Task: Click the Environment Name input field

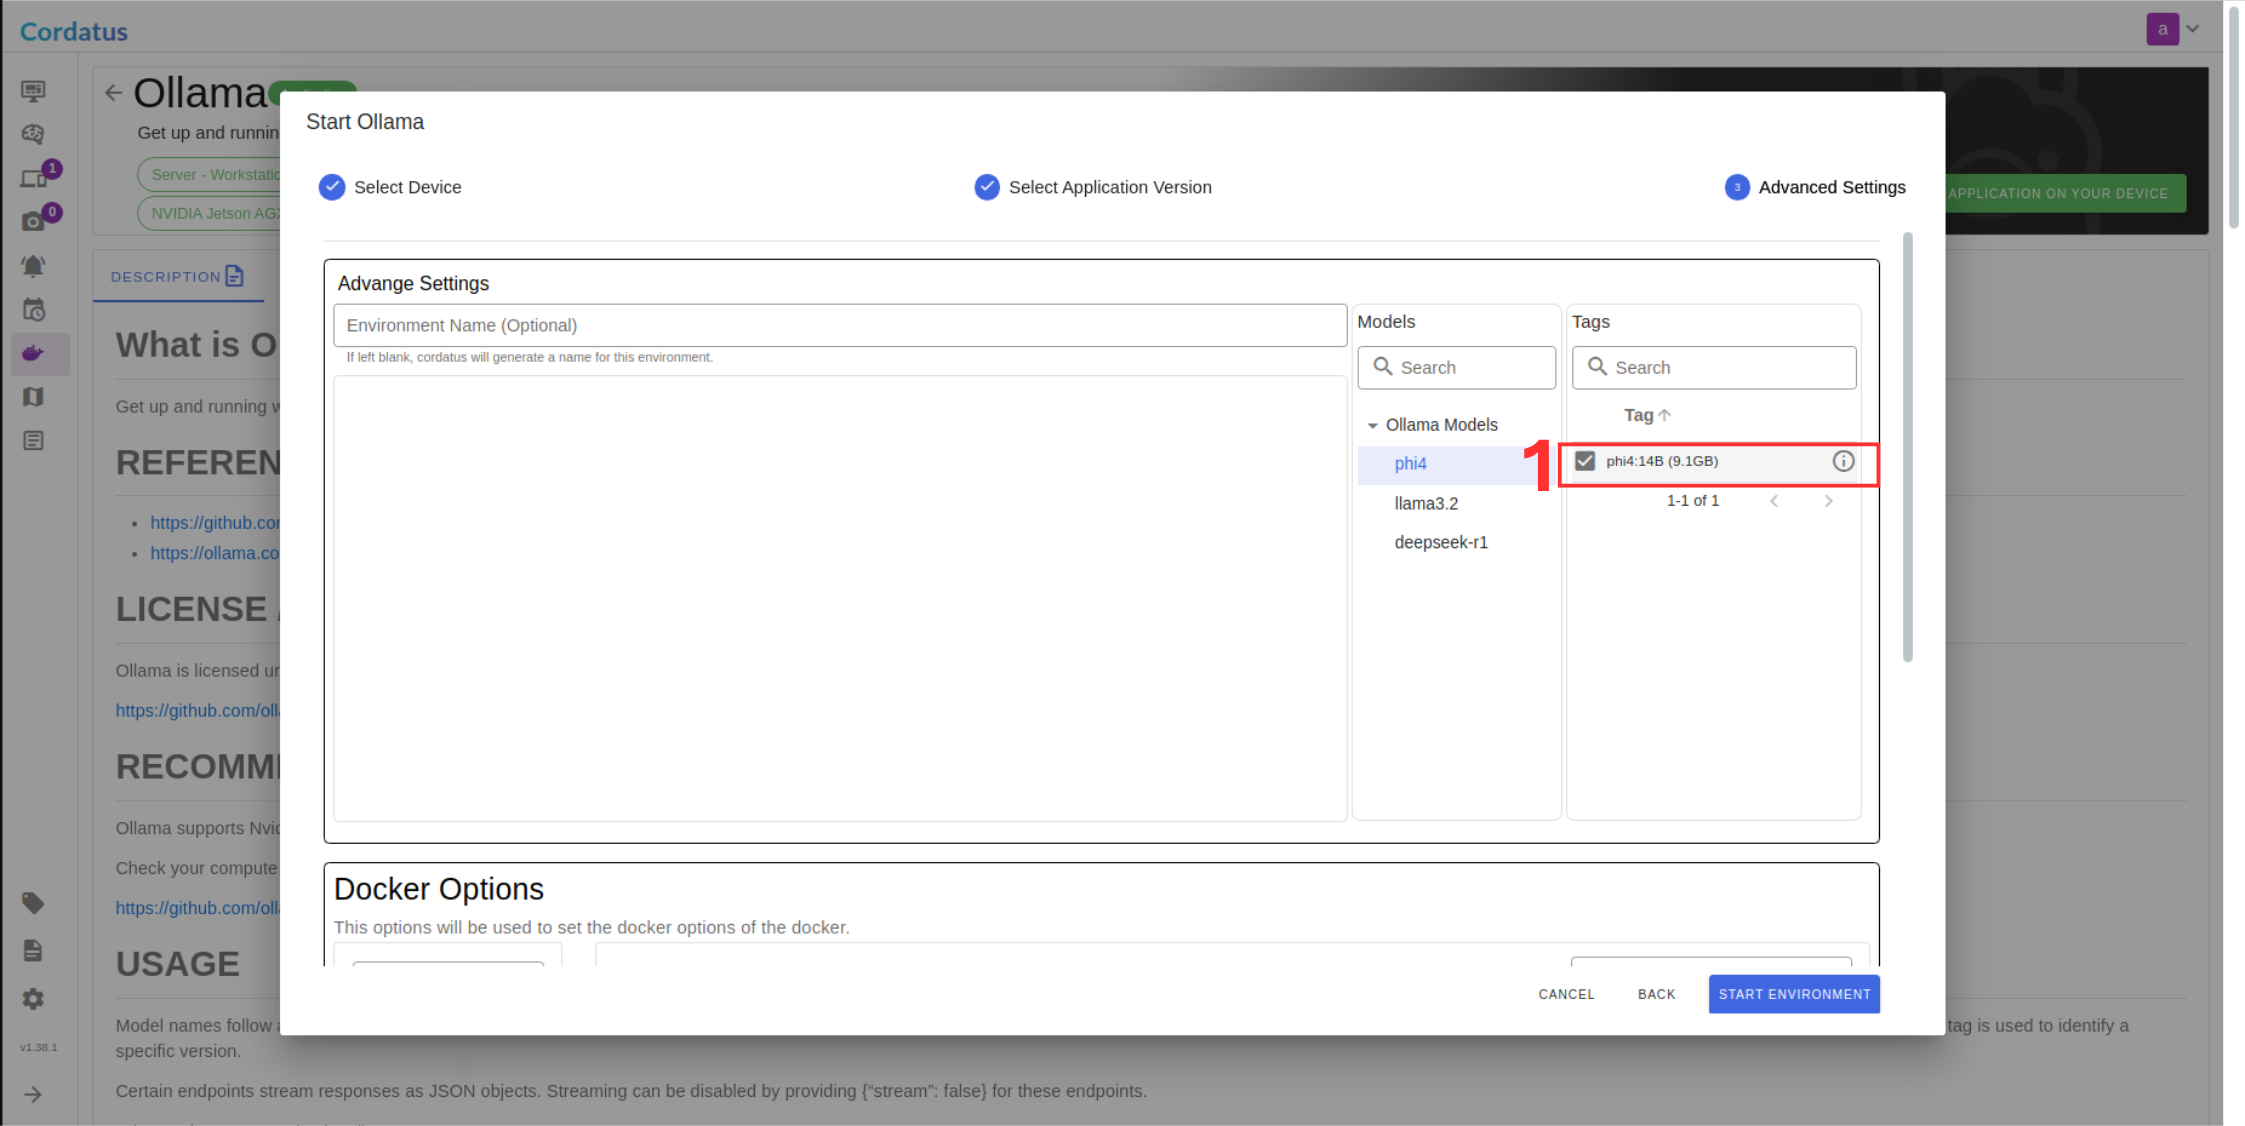Action: pos(840,326)
